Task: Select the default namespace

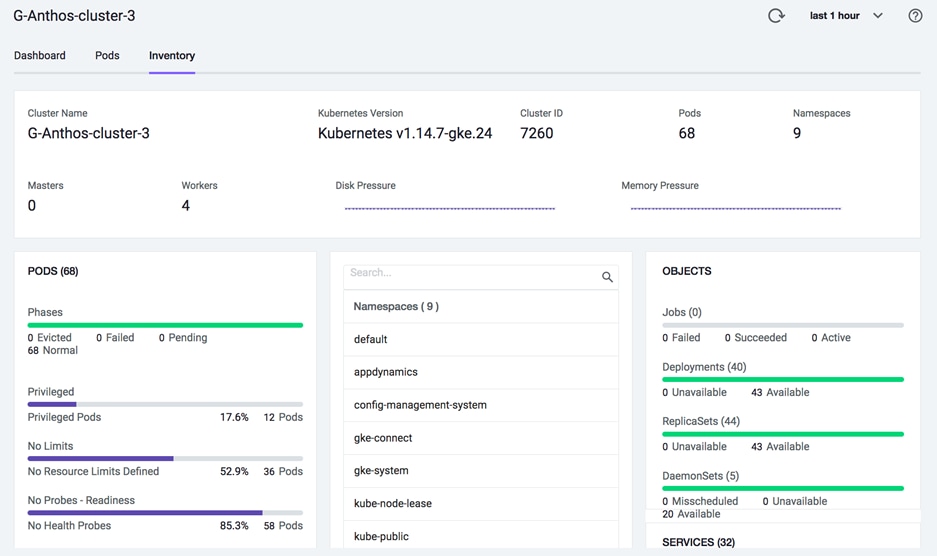Action: 480,339
